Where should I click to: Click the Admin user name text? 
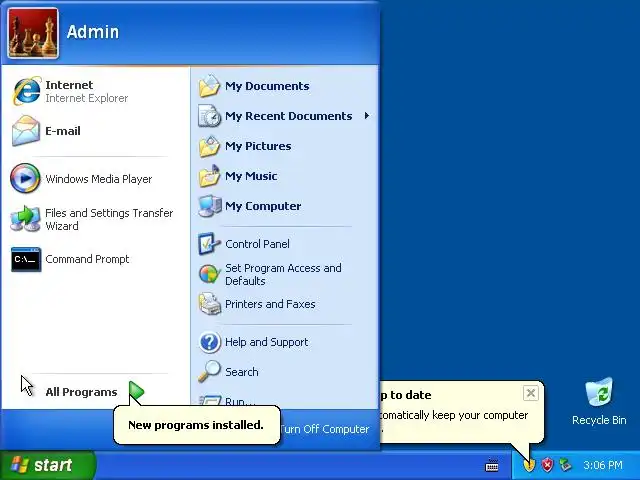click(93, 32)
